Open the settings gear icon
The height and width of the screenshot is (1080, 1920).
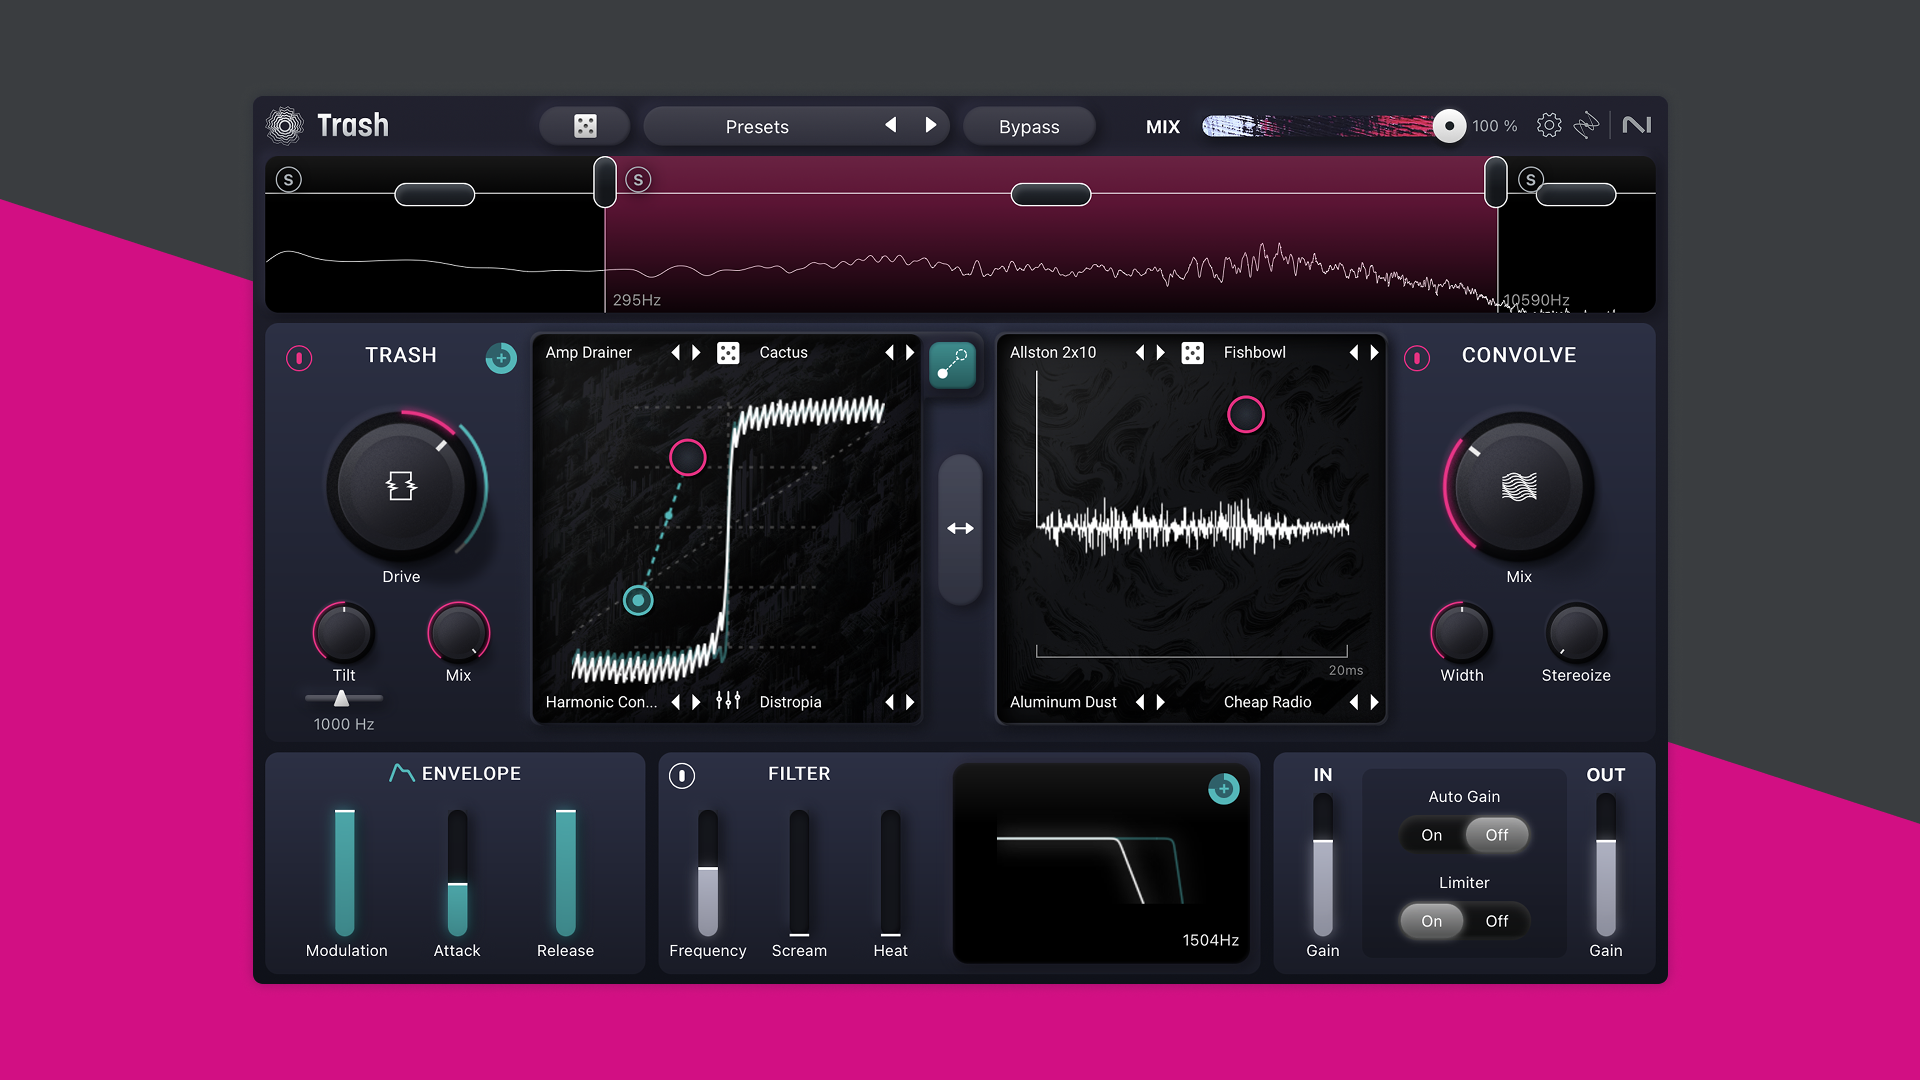point(1549,126)
